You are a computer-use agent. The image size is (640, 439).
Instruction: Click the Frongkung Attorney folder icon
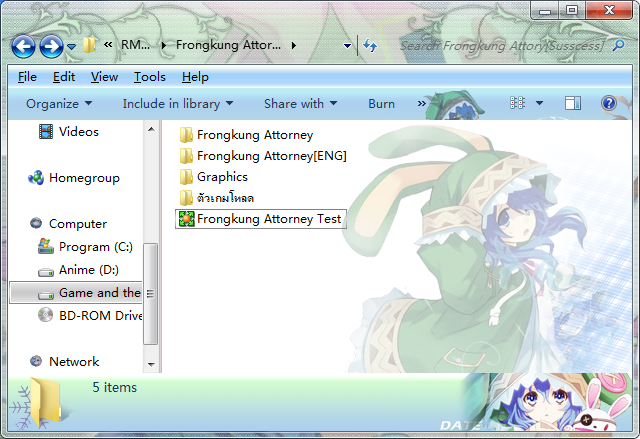pyautogui.click(x=186, y=135)
